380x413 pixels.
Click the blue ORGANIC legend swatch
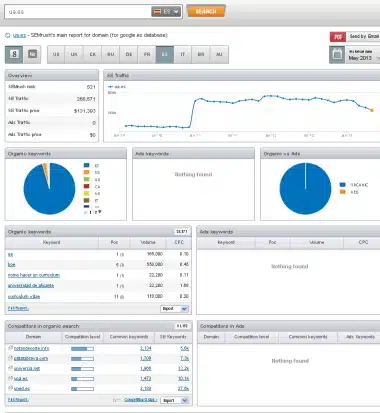[x=342, y=185]
